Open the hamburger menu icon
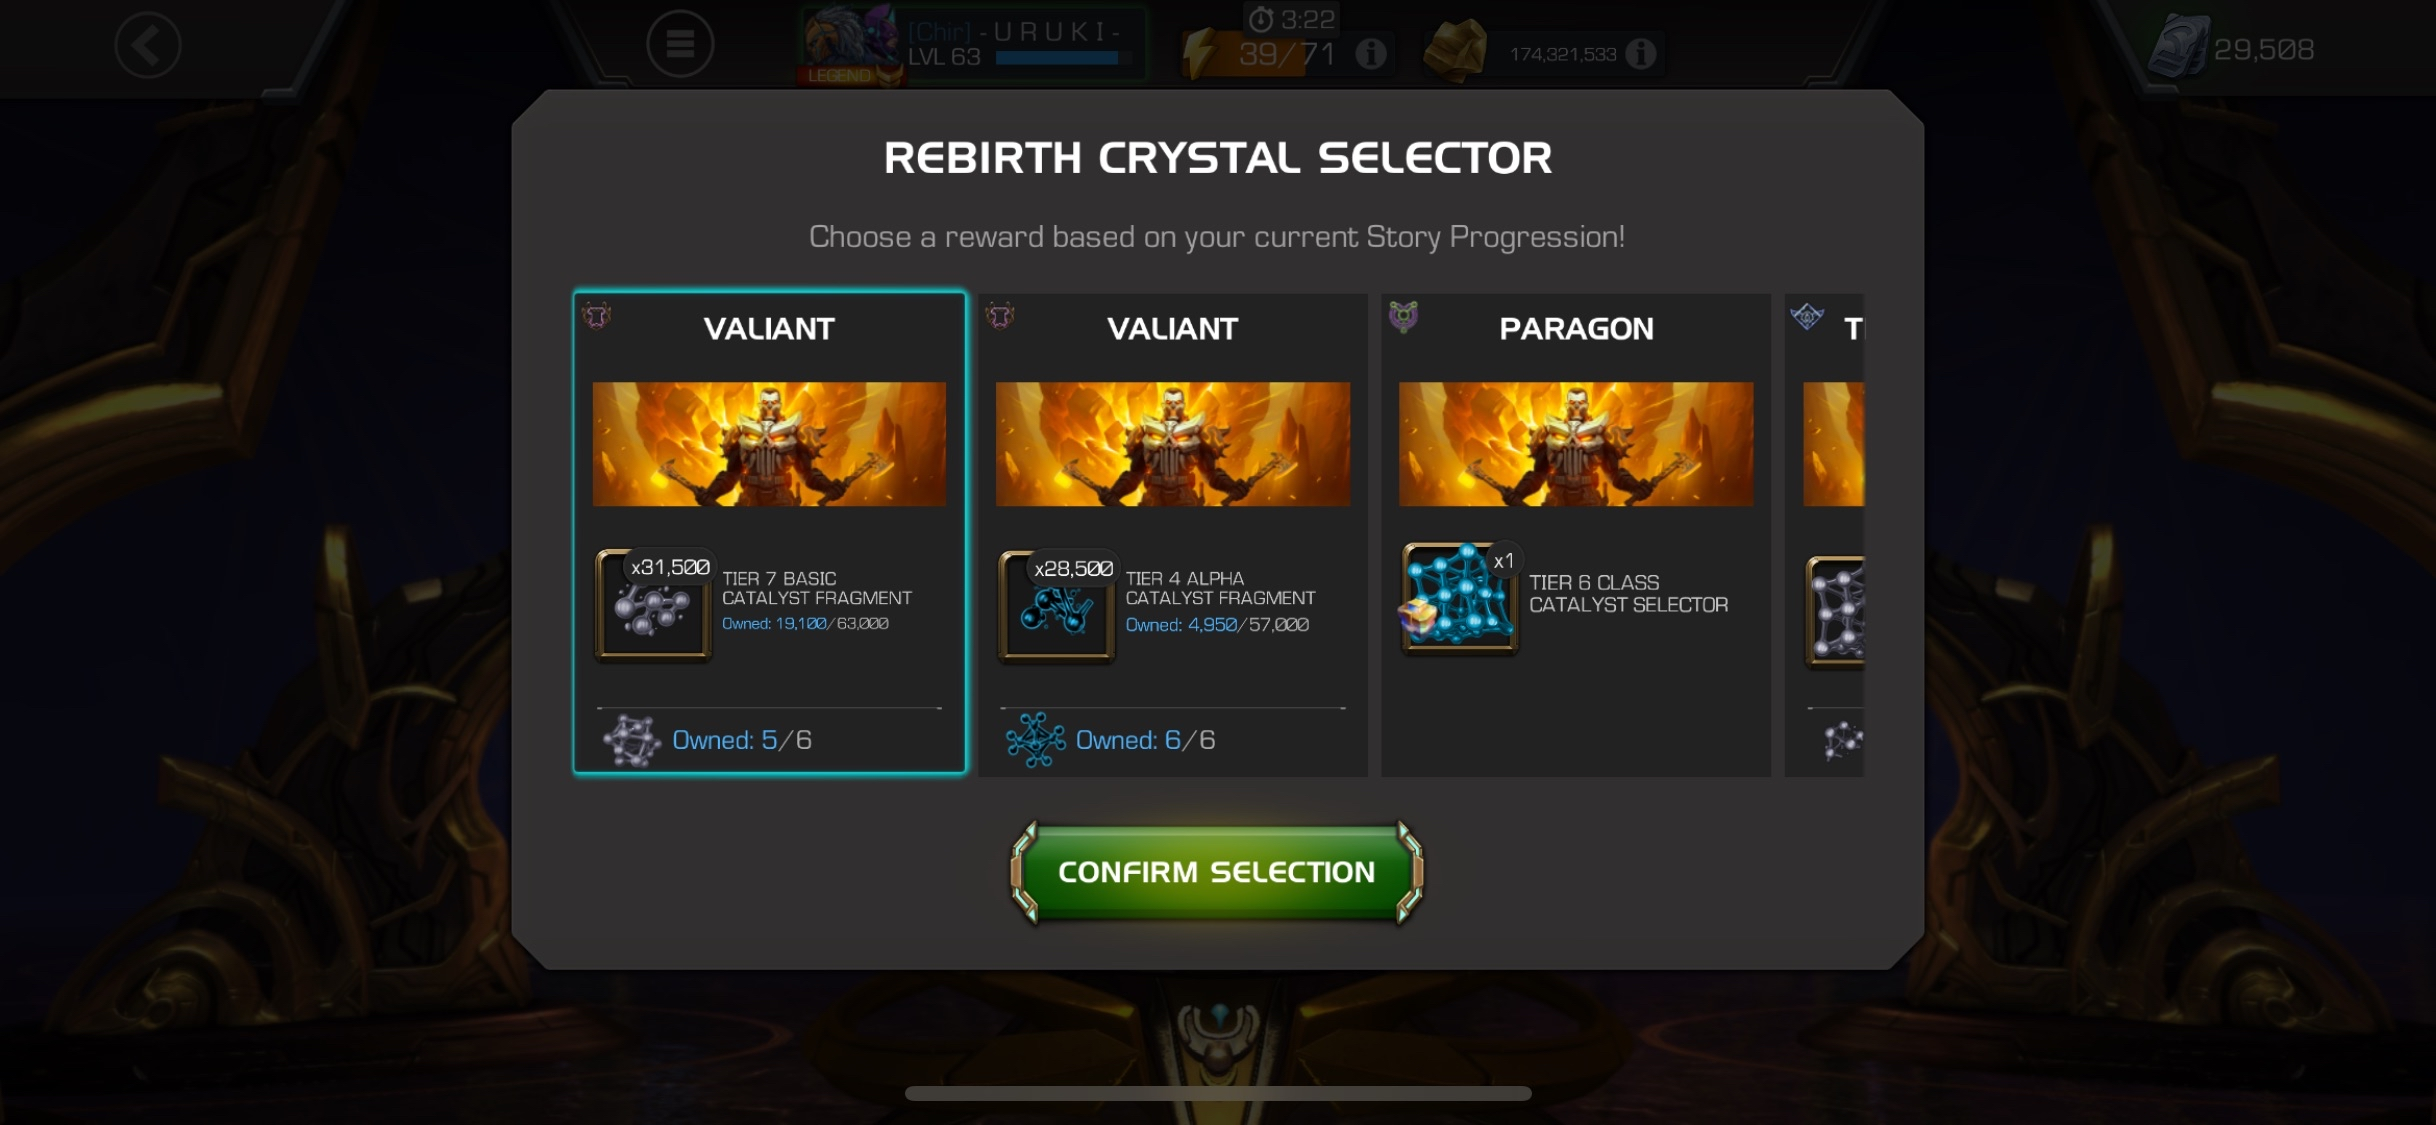This screenshot has width=2436, height=1125. coord(680,44)
